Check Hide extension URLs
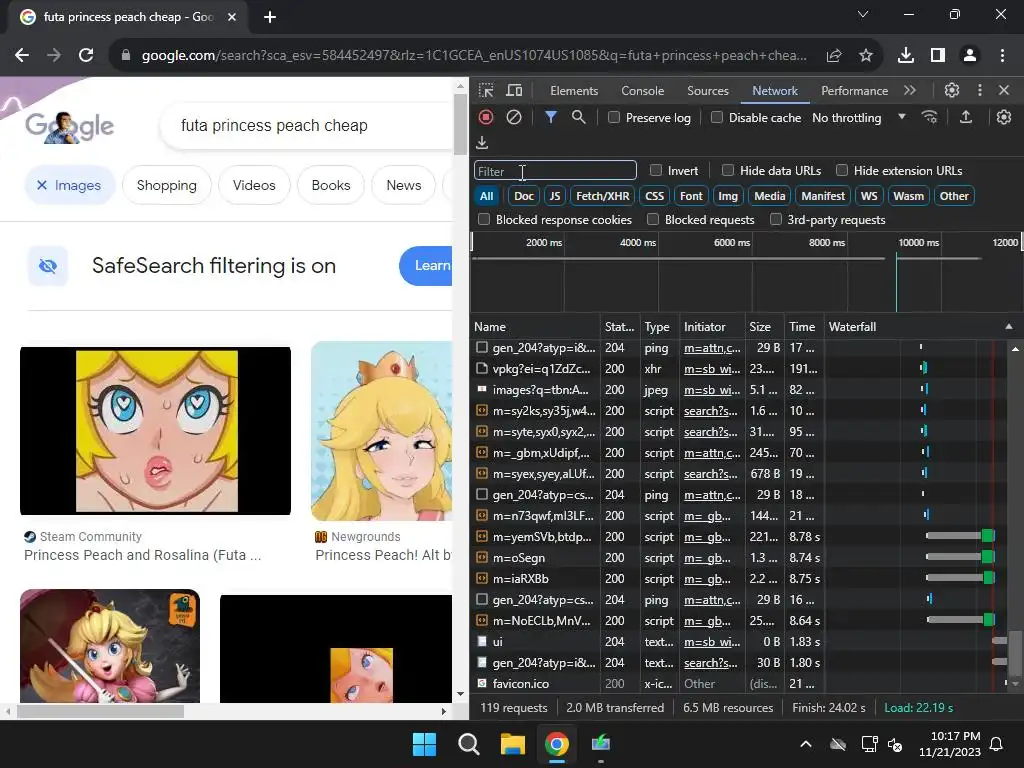Image resolution: width=1024 pixels, height=768 pixels. (842, 170)
